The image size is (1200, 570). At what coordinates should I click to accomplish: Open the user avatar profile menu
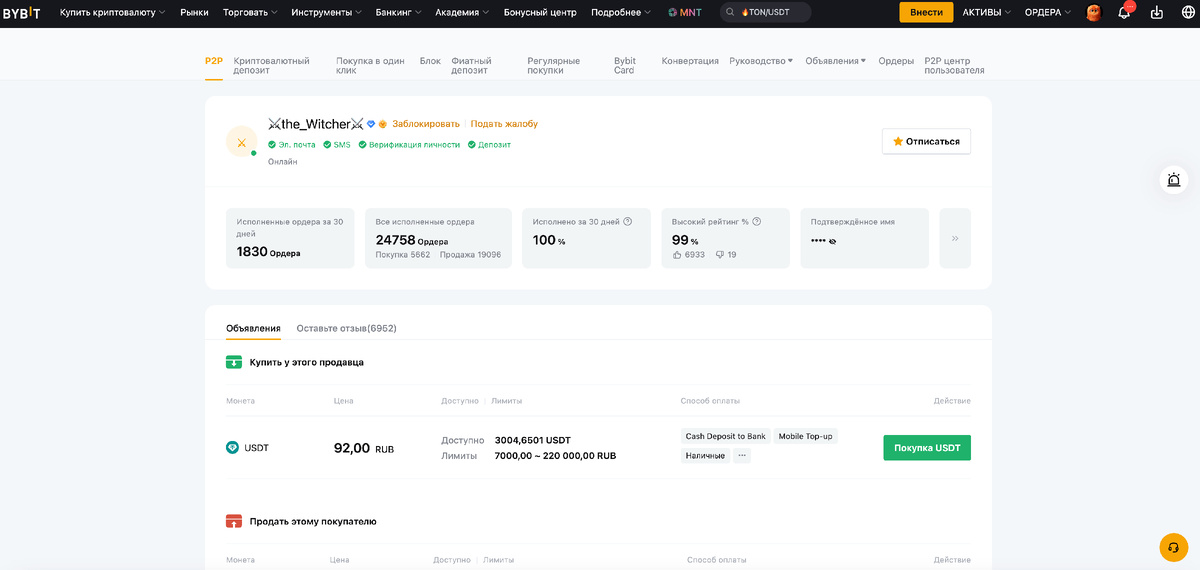1094,13
